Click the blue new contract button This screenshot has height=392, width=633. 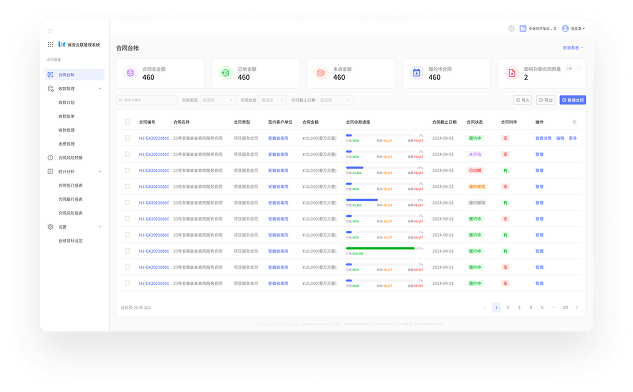tap(572, 100)
